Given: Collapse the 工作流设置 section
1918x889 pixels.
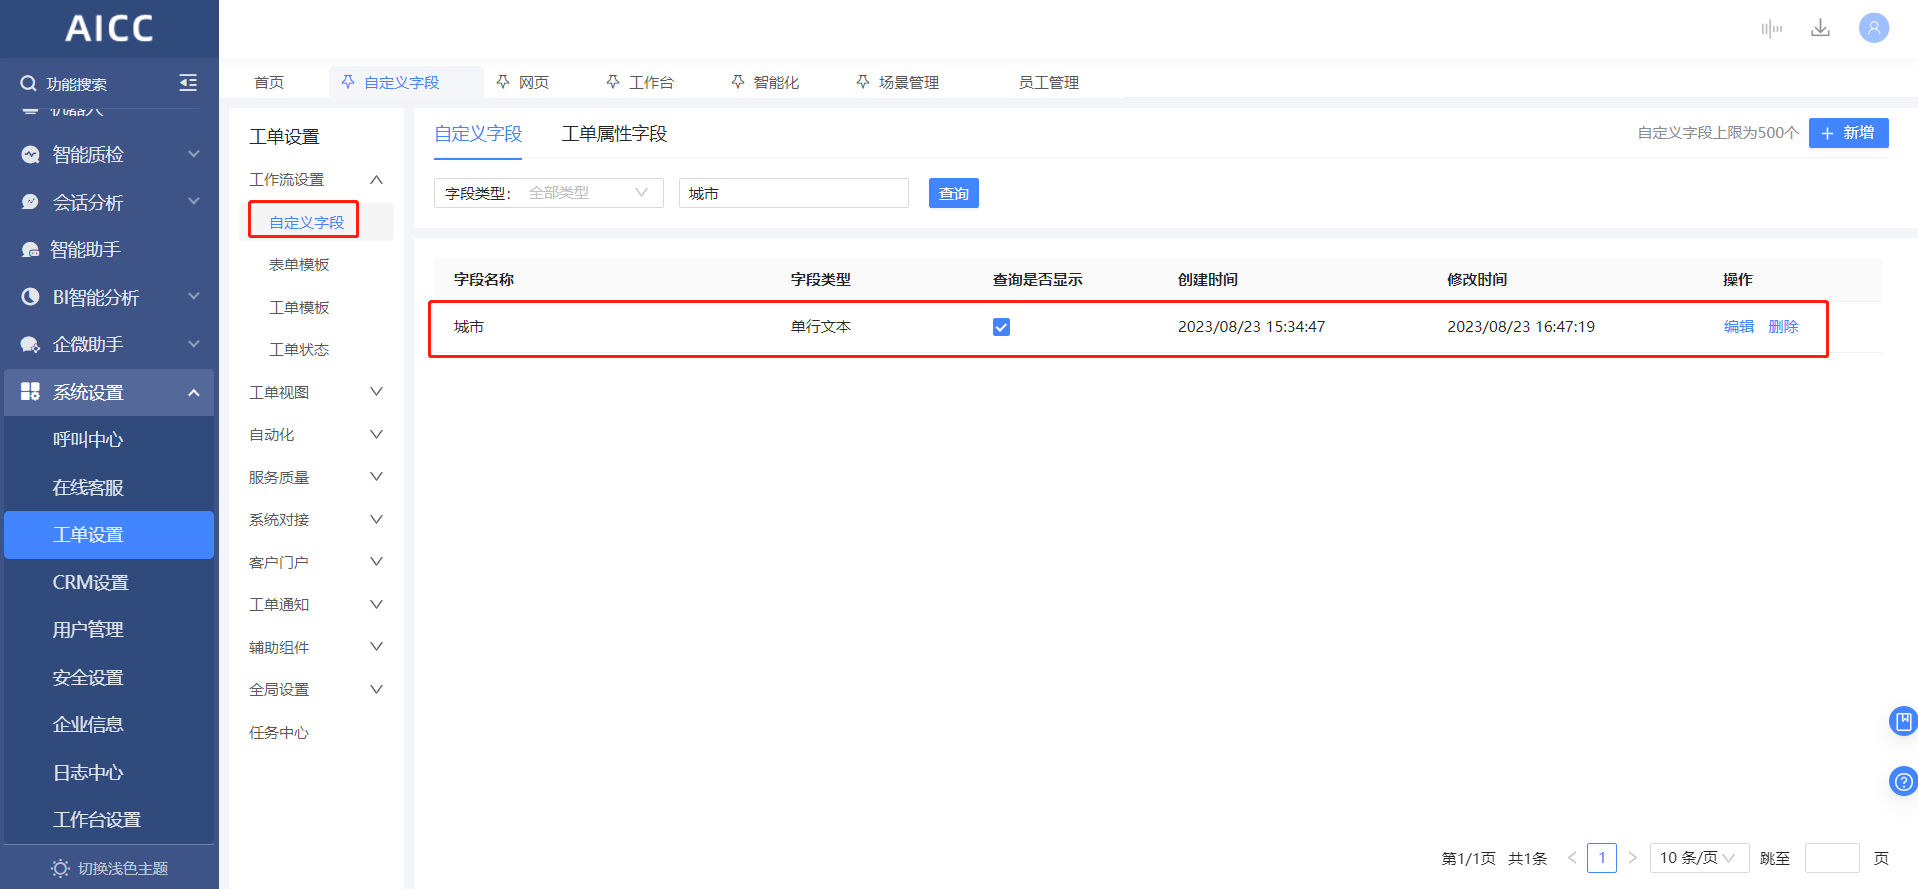Looking at the screenshot, I should point(376,180).
